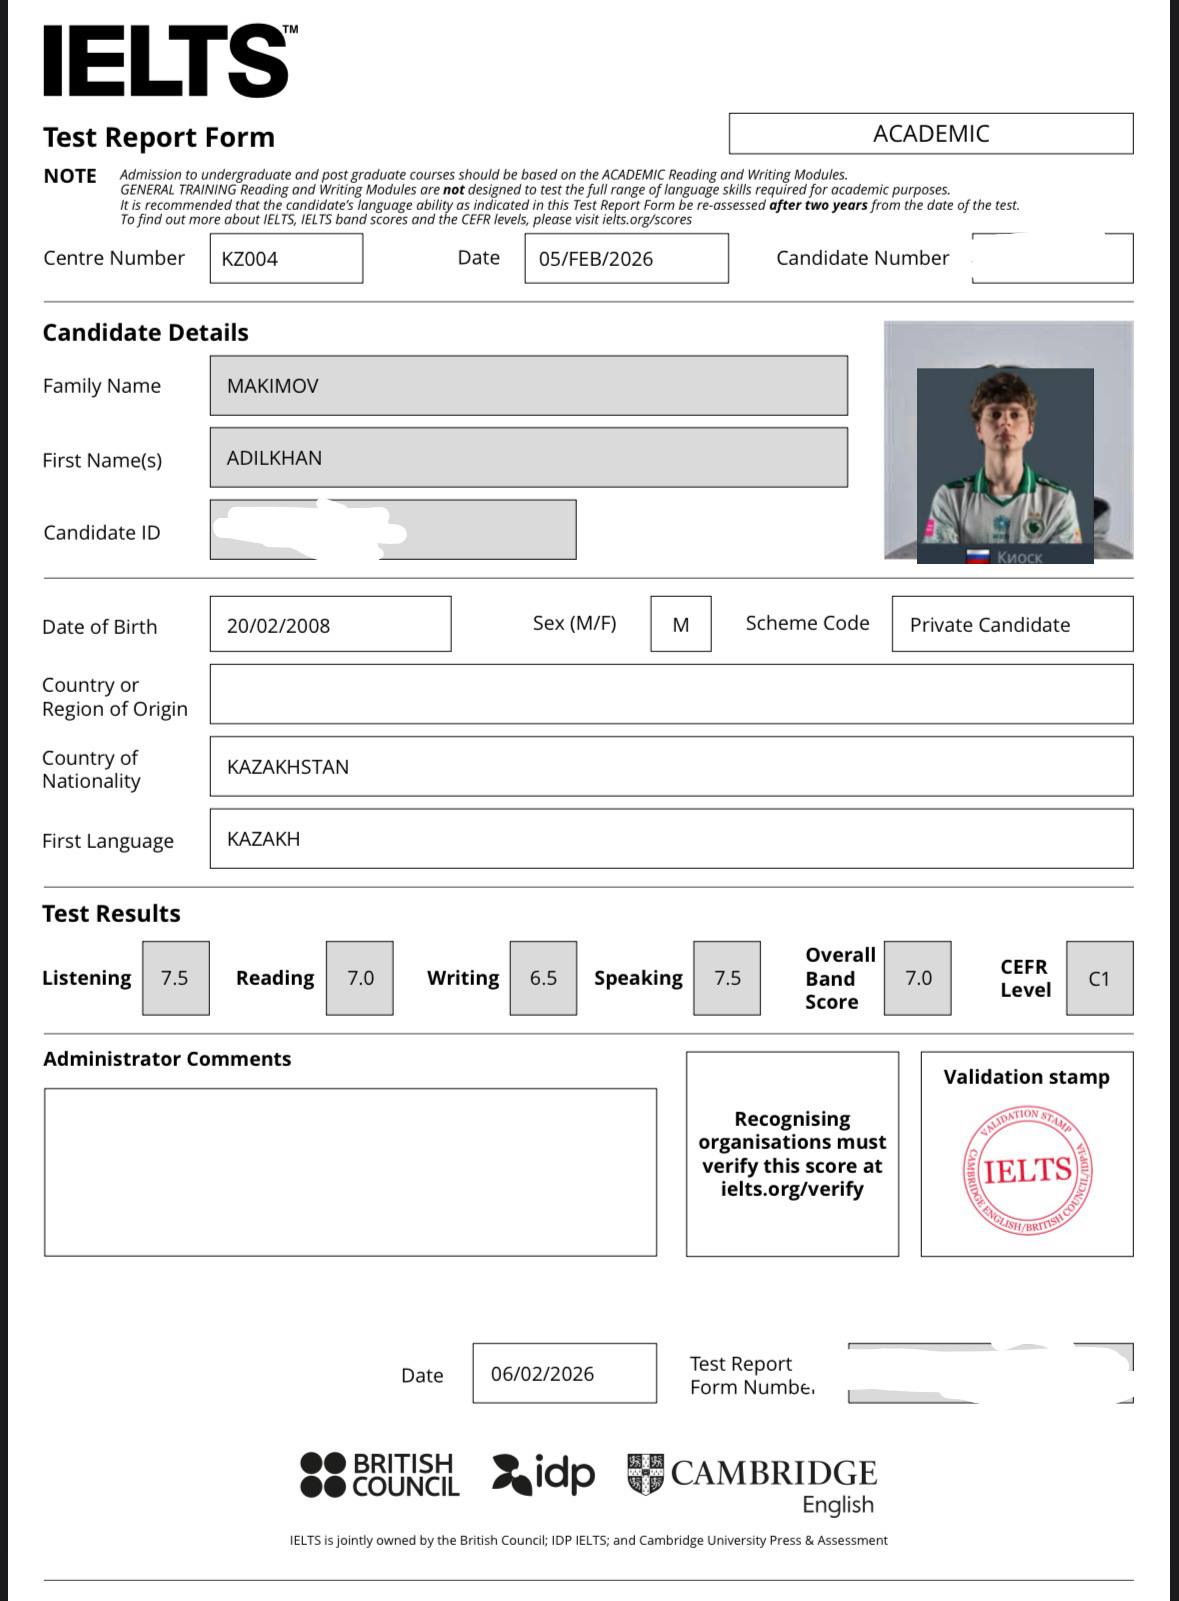Click the Candidate Details heading
Image resolution: width=1179 pixels, height=1601 pixels.
146,332
